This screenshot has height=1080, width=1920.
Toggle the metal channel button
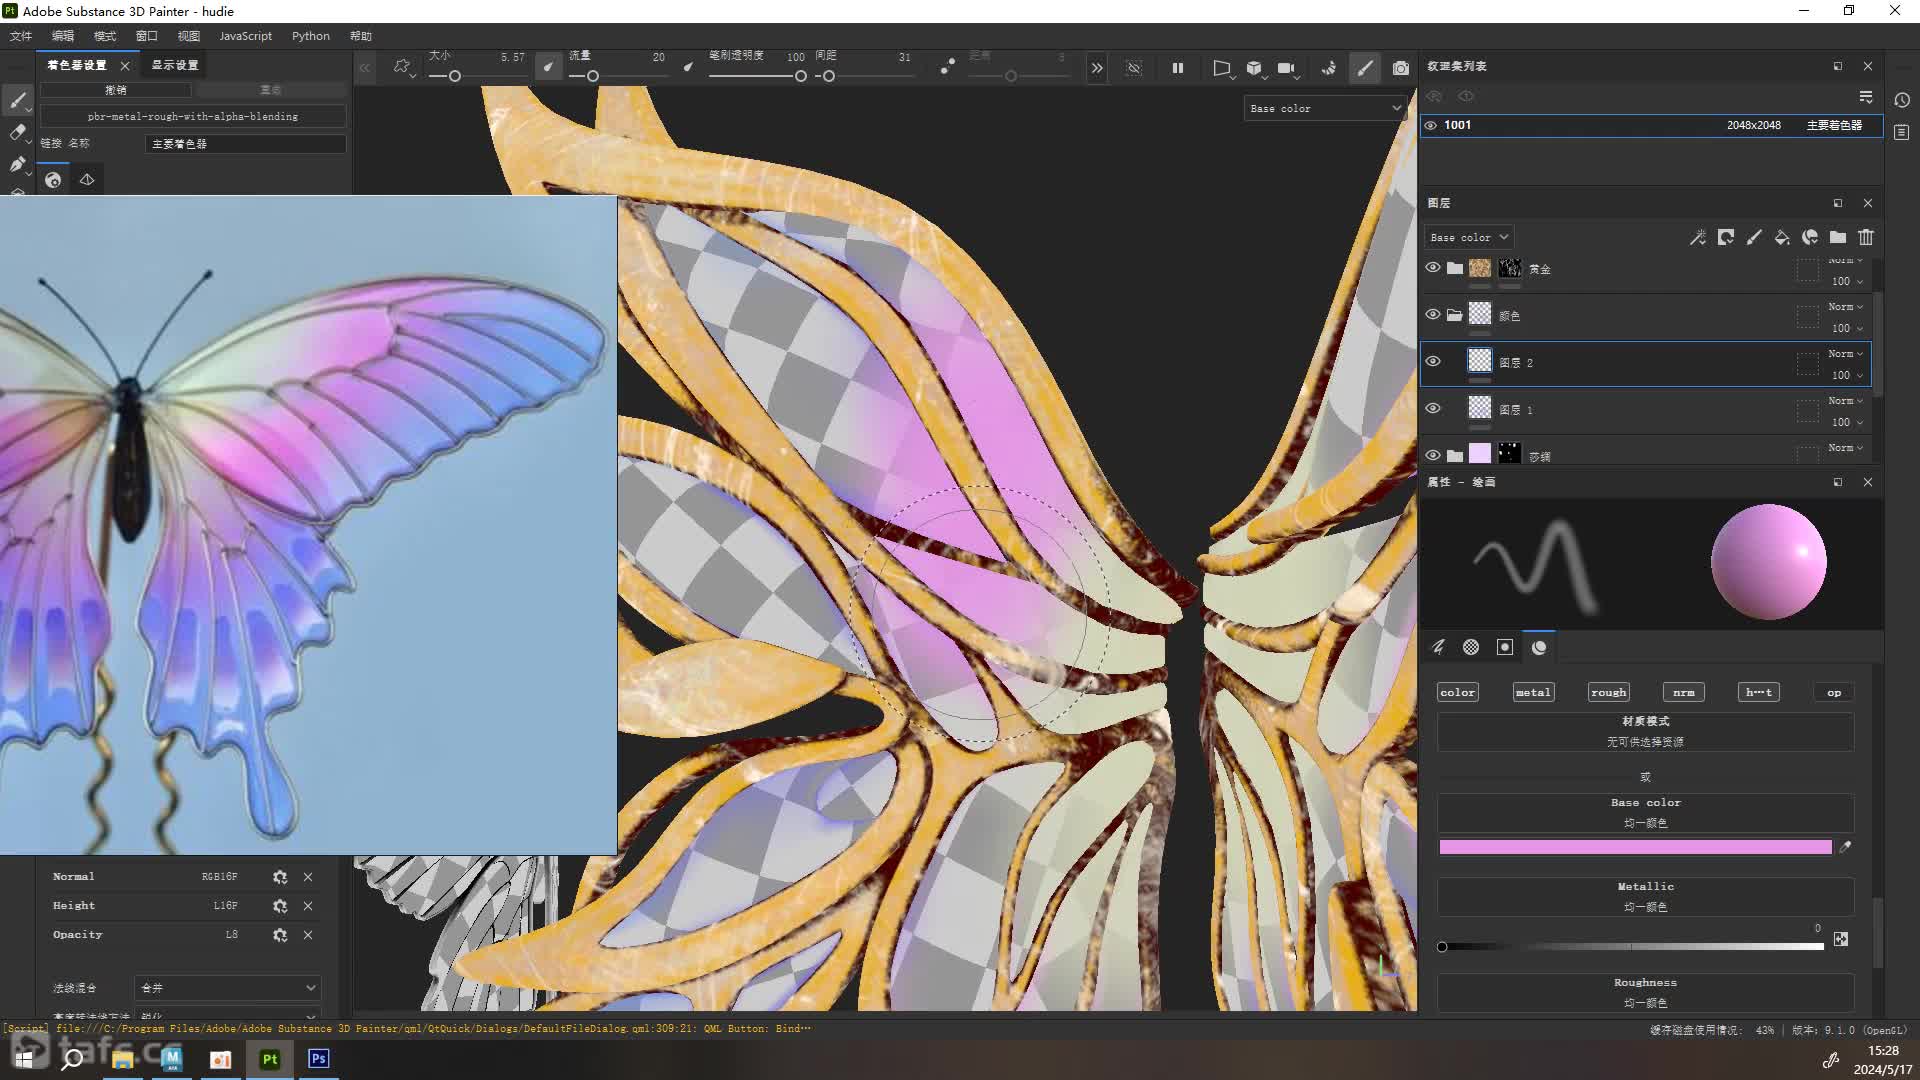pos(1533,692)
